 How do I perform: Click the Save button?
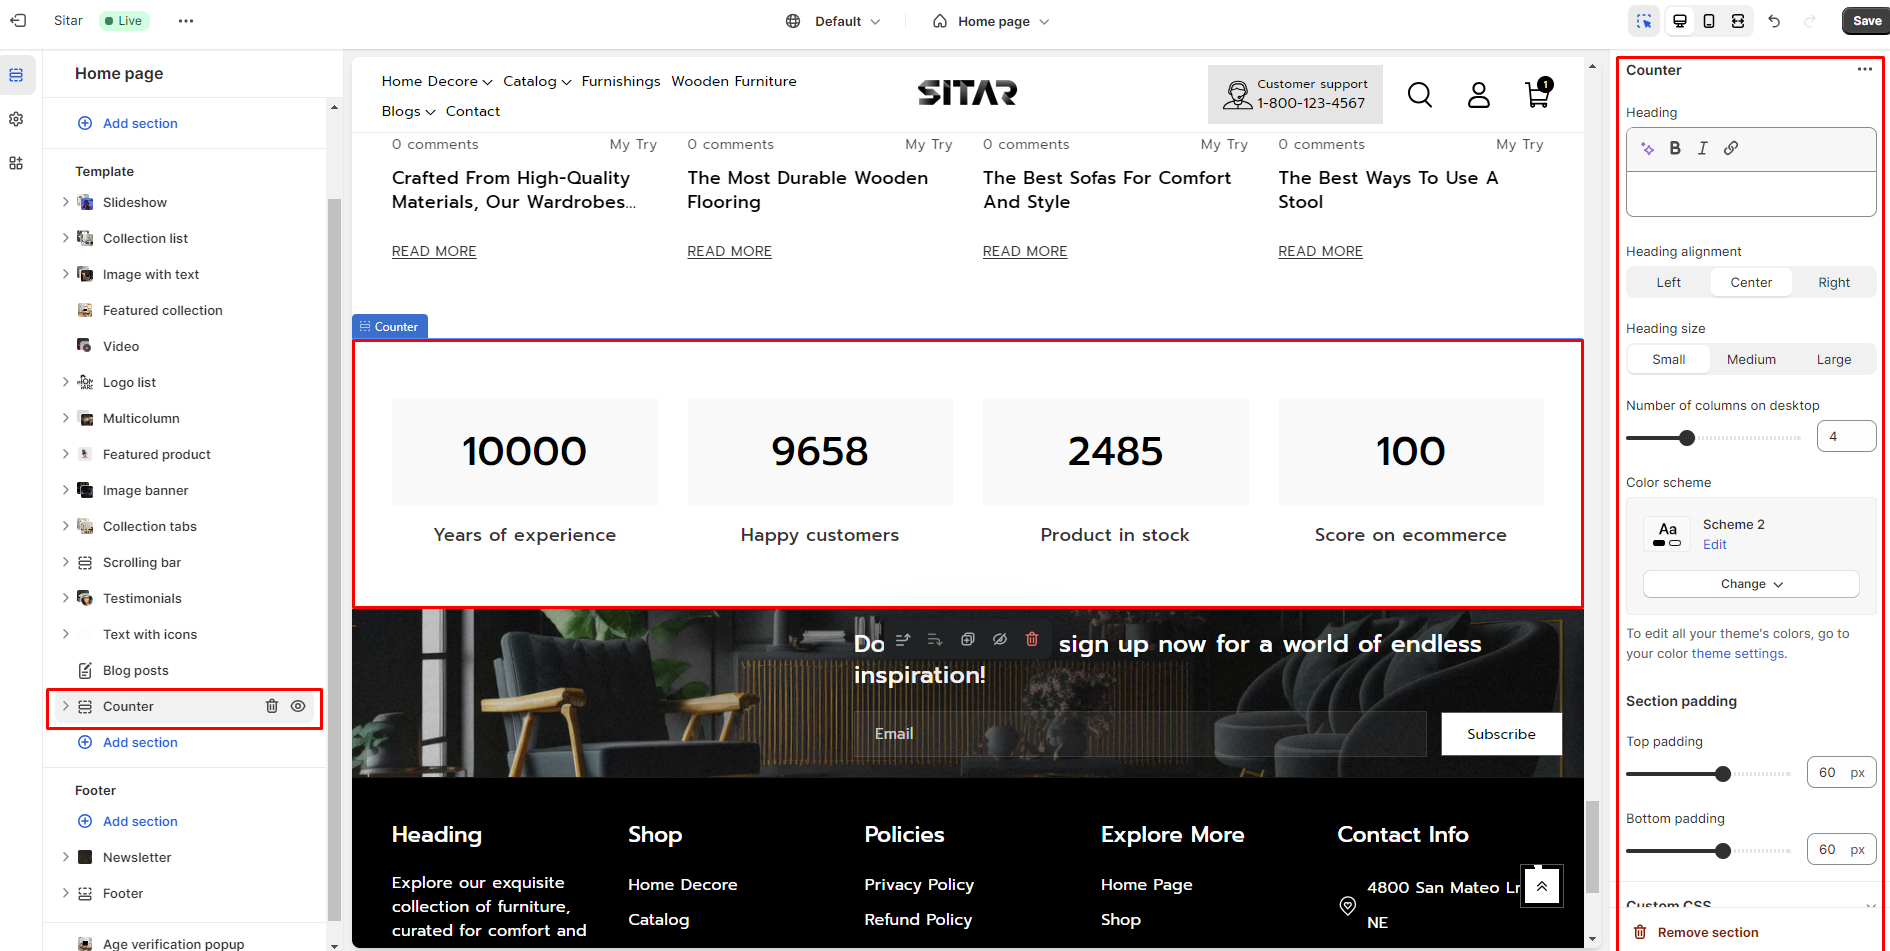[1866, 21]
